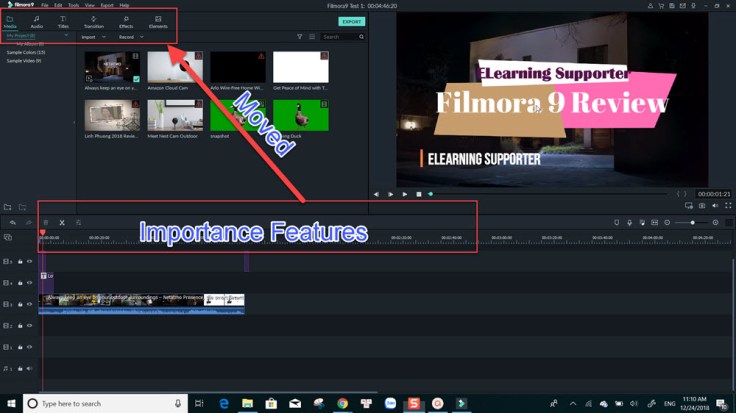Lock video track 4
Viewport: 736px width, 413px height.
pyautogui.click(x=20, y=283)
